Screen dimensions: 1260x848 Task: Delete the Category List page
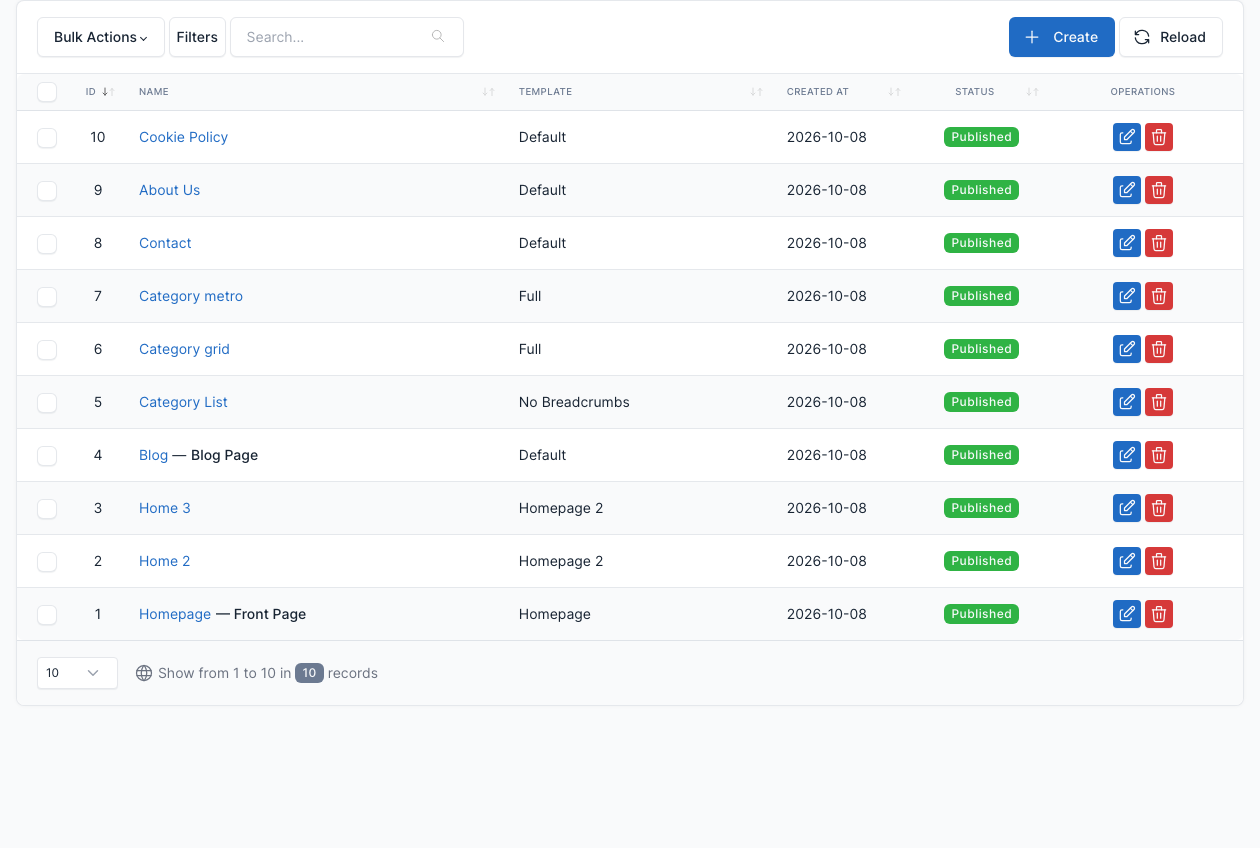tap(1159, 402)
